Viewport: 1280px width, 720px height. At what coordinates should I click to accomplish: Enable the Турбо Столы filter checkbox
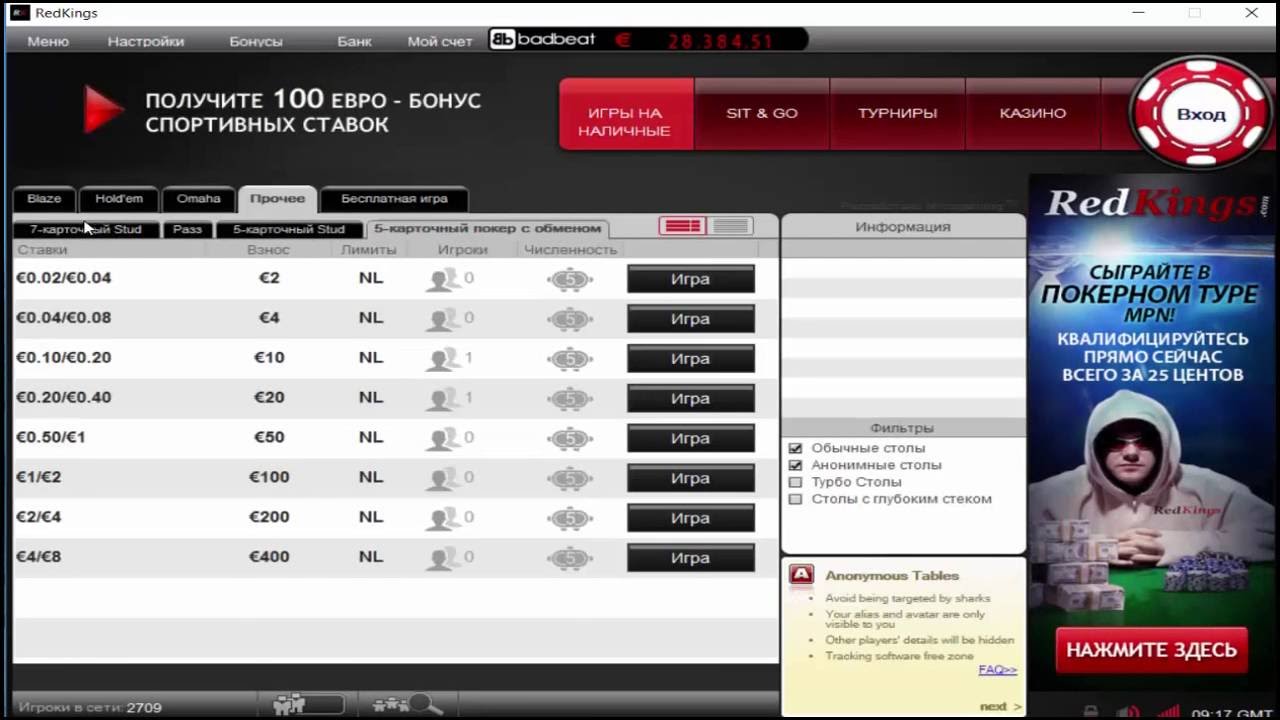click(796, 483)
